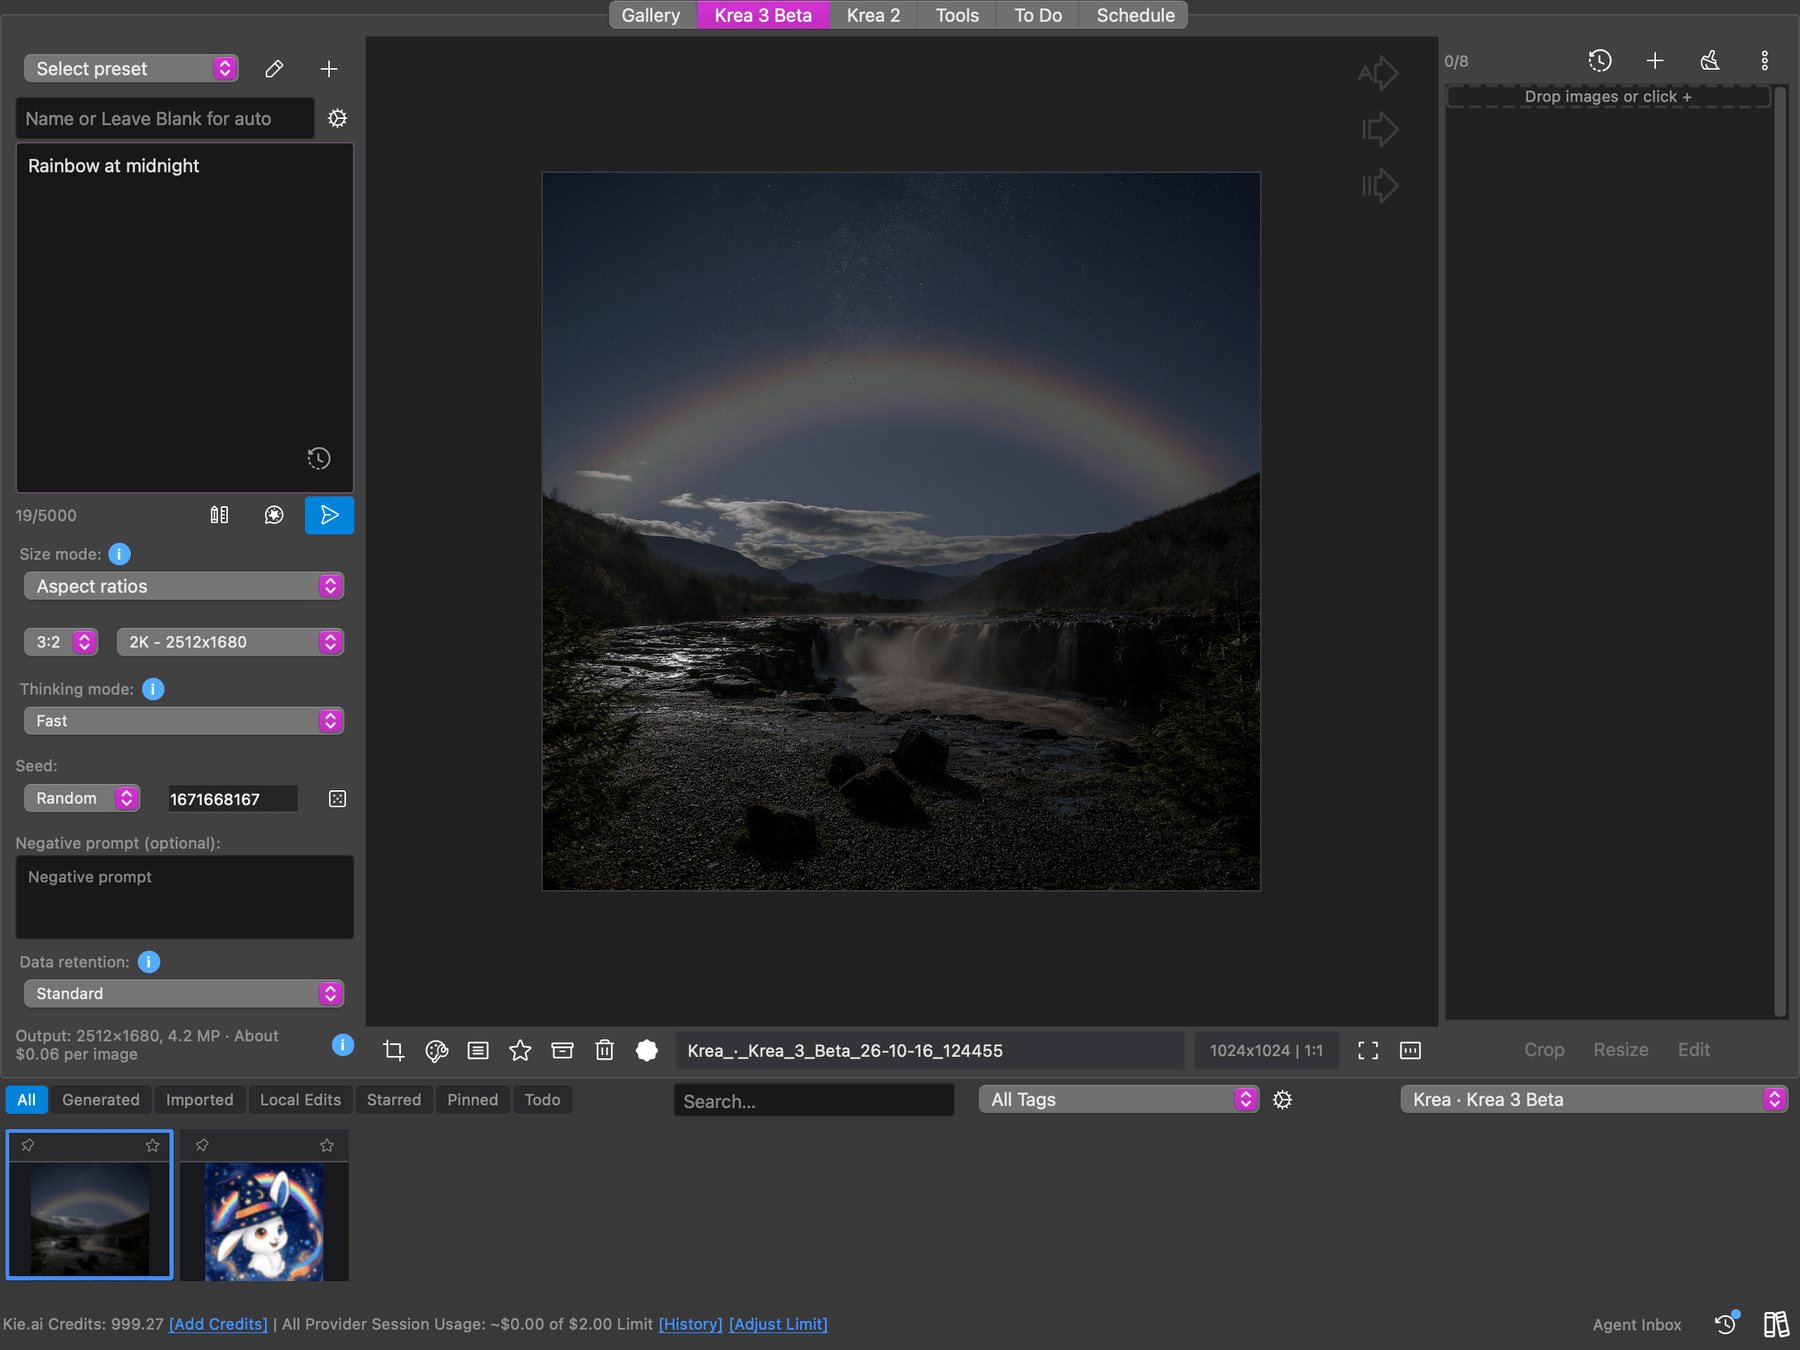Select the crop tool icon below image
The image size is (1800, 1350).
click(x=394, y=1050)
